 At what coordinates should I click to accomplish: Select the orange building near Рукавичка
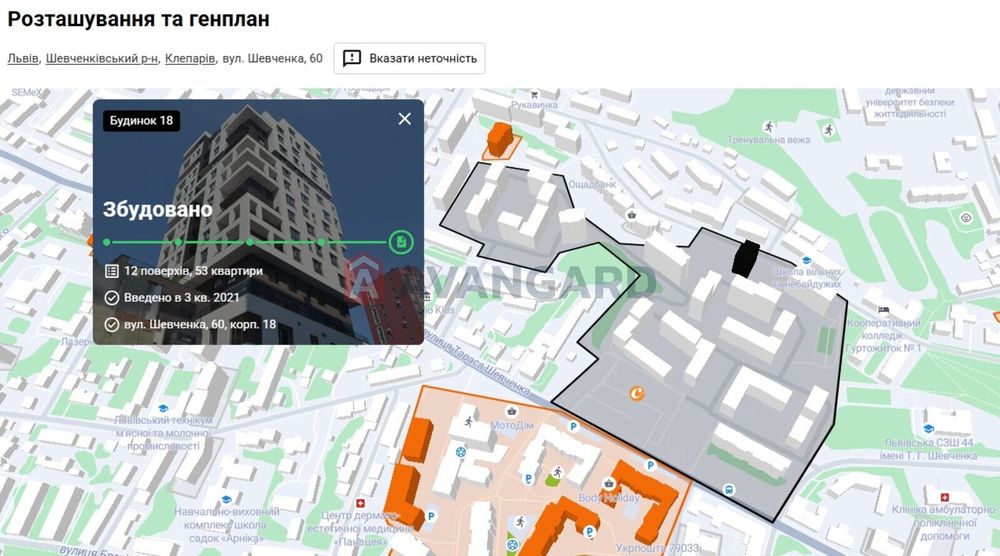coord(500,140)
